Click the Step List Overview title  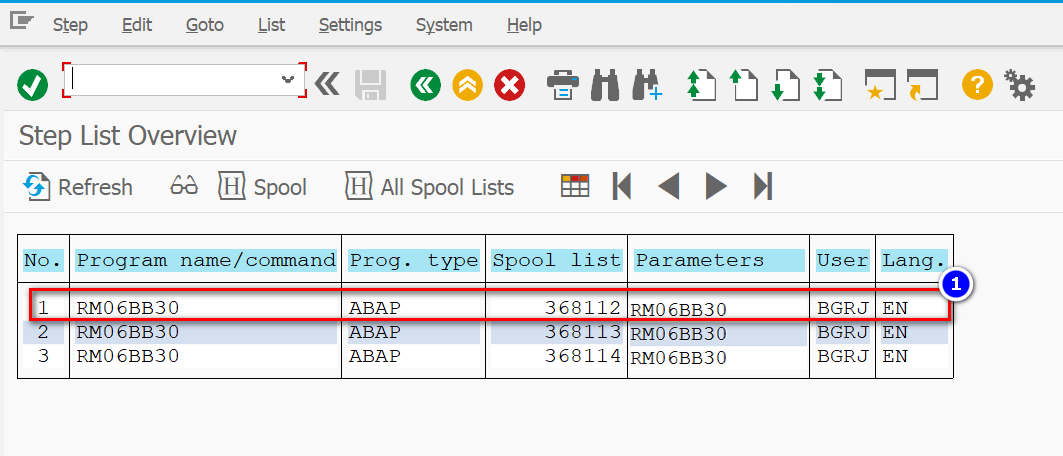click(x=128, y=136)
